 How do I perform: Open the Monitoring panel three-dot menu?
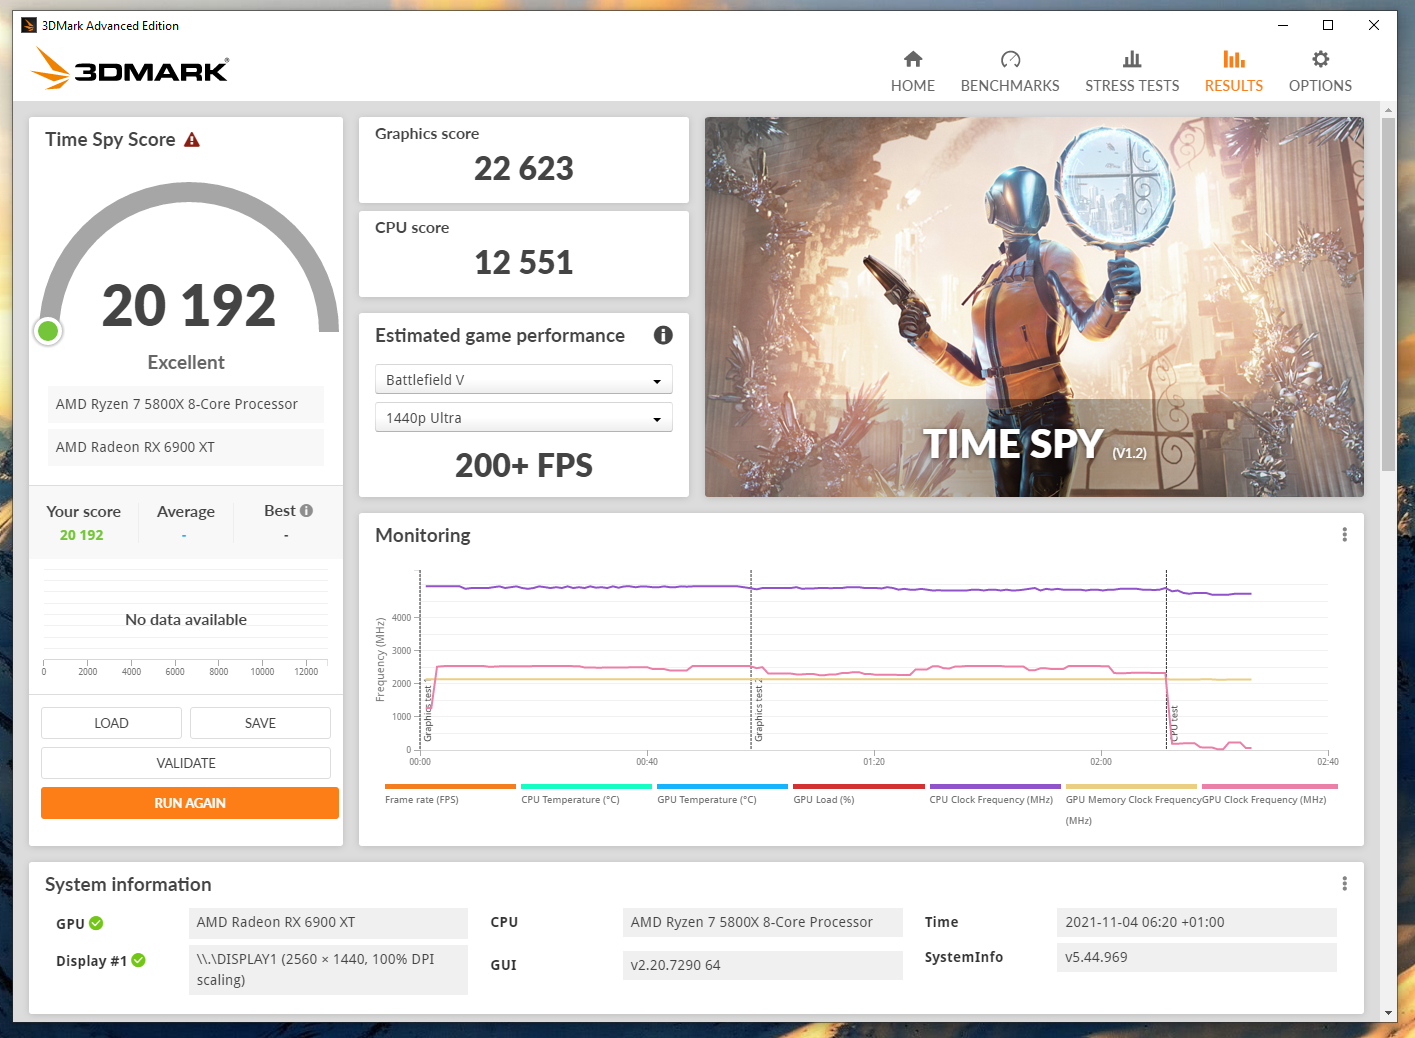pos(1344,535)
